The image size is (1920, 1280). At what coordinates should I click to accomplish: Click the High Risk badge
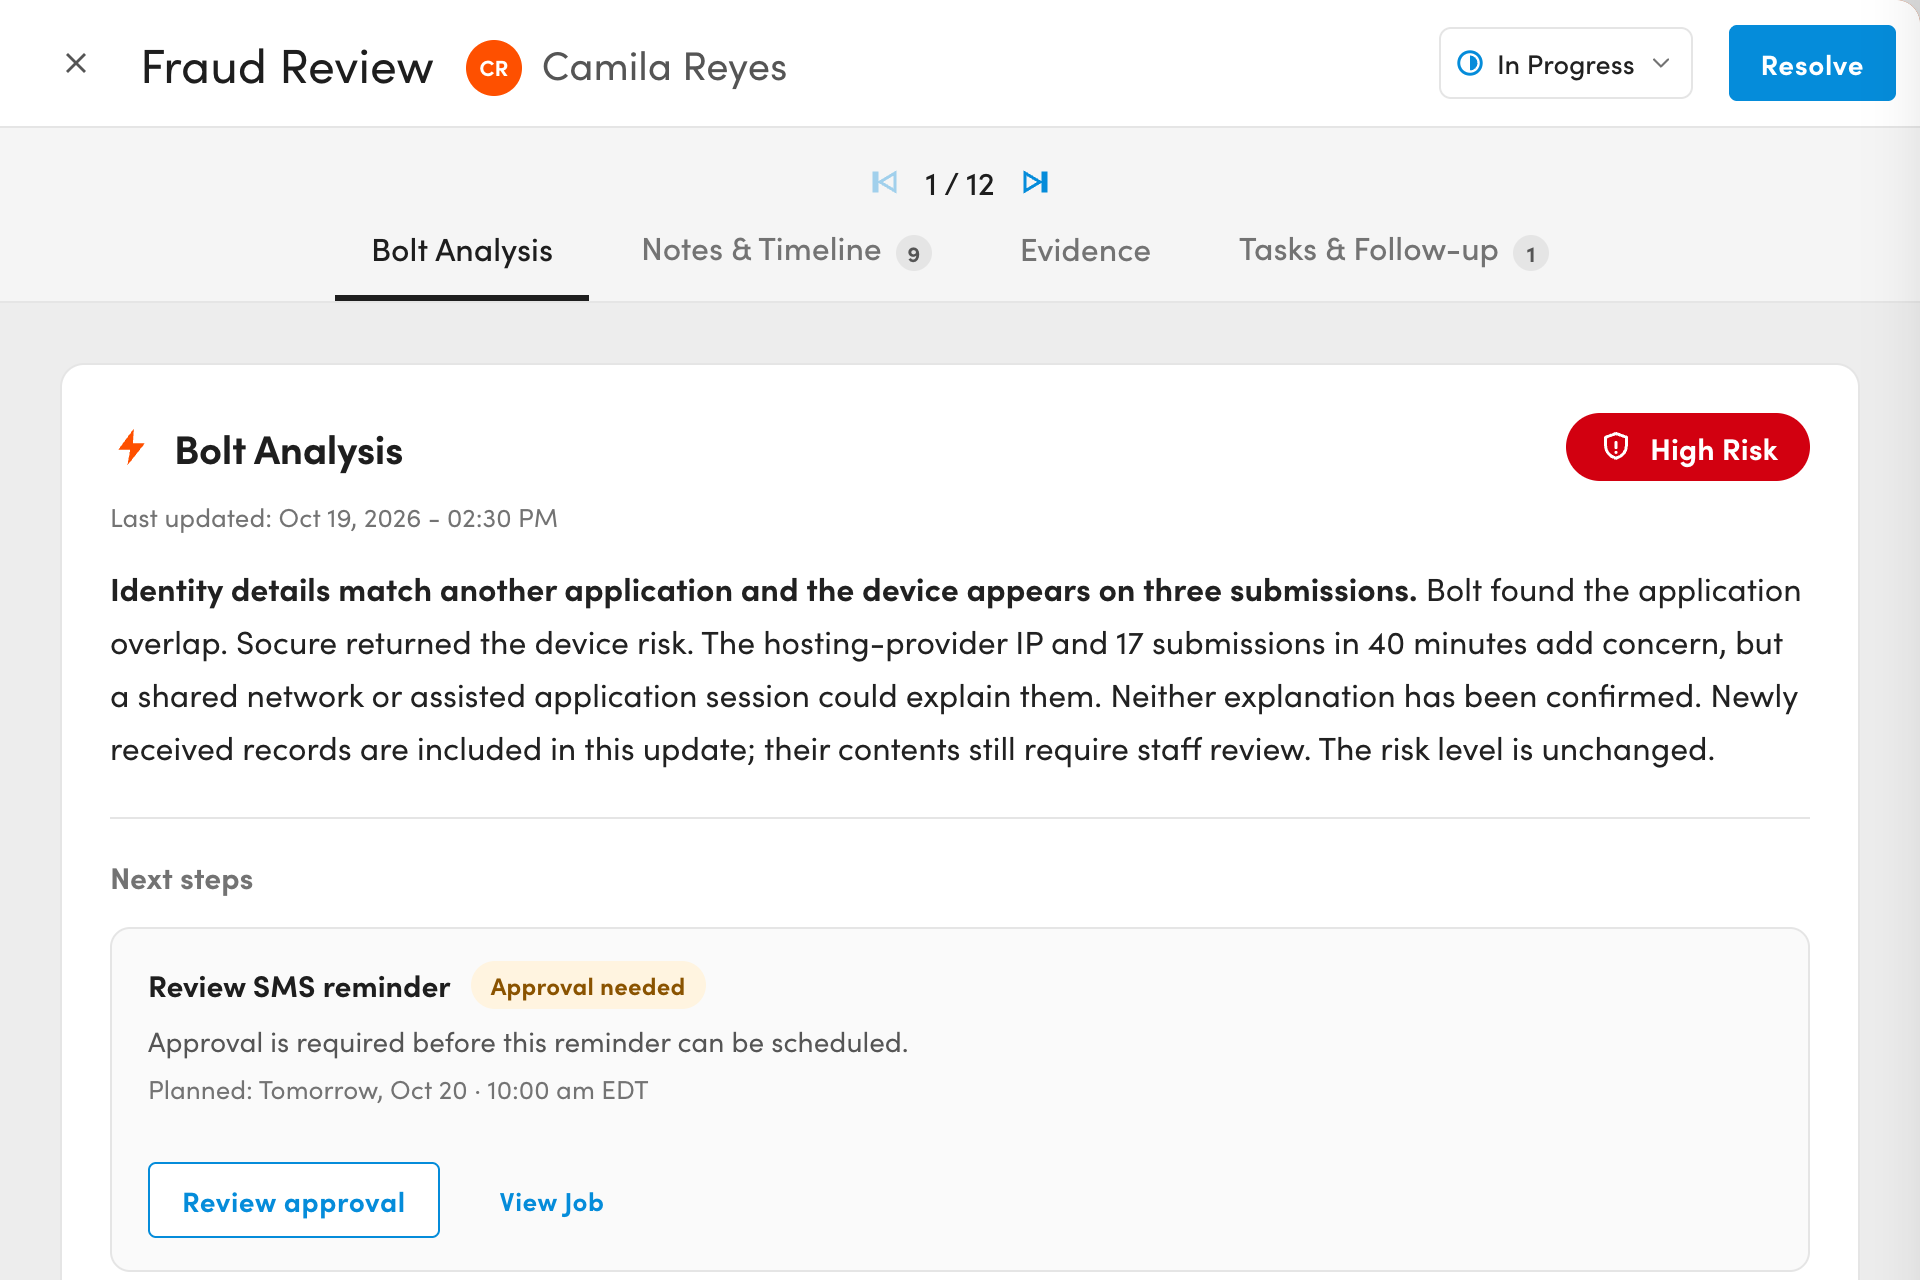(1687, 448)
